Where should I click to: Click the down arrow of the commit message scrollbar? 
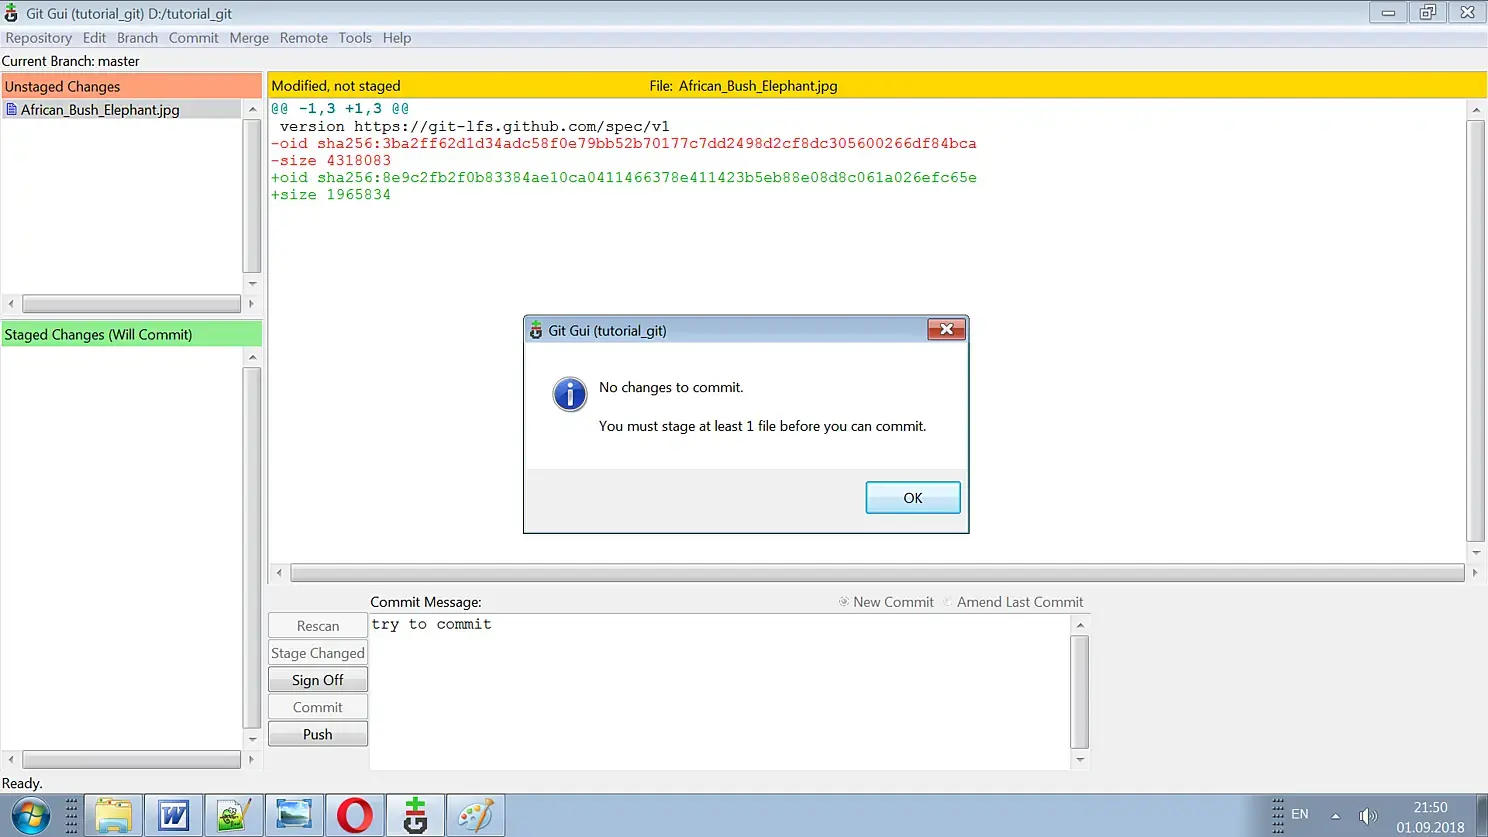1080,760
